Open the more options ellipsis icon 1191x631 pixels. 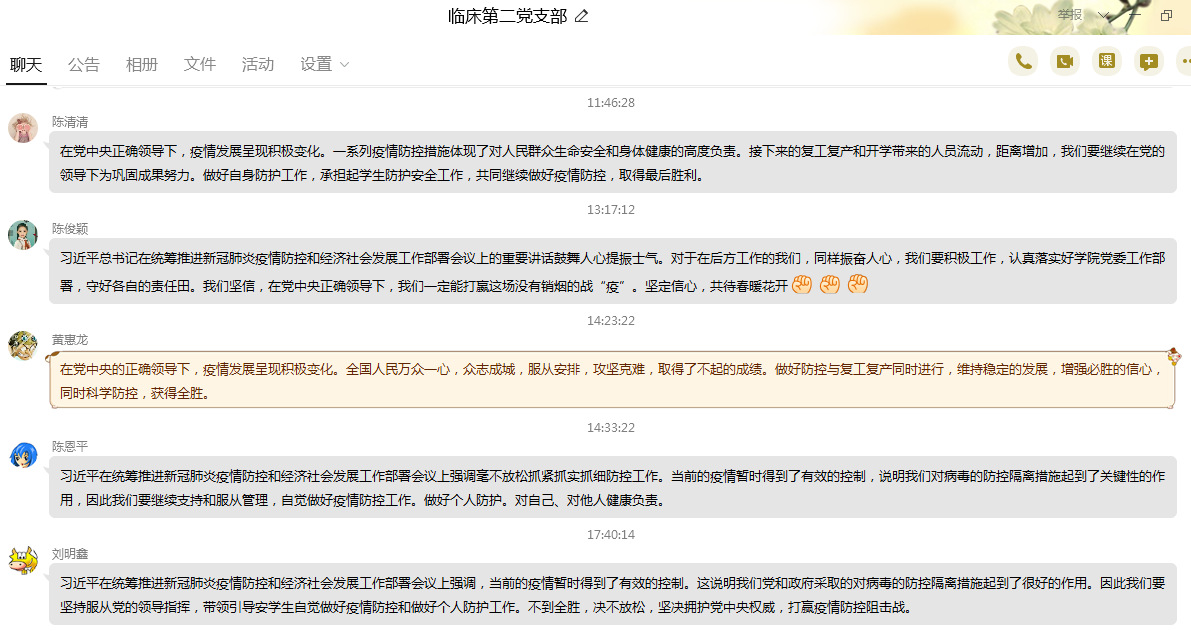point(1185,61)
